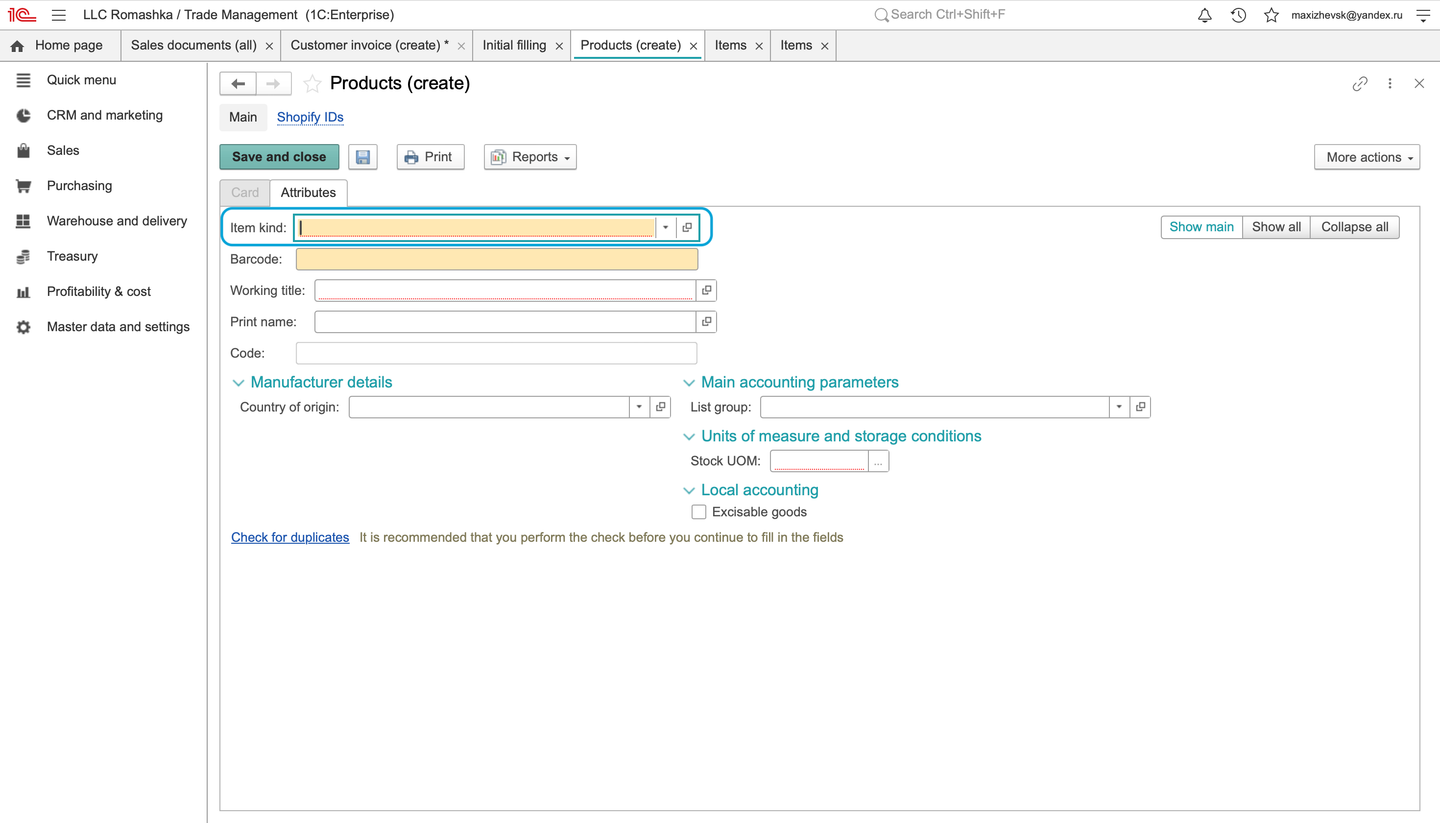Open List group record icon
Screen dimensions: 1440x823
(1141, 407)
